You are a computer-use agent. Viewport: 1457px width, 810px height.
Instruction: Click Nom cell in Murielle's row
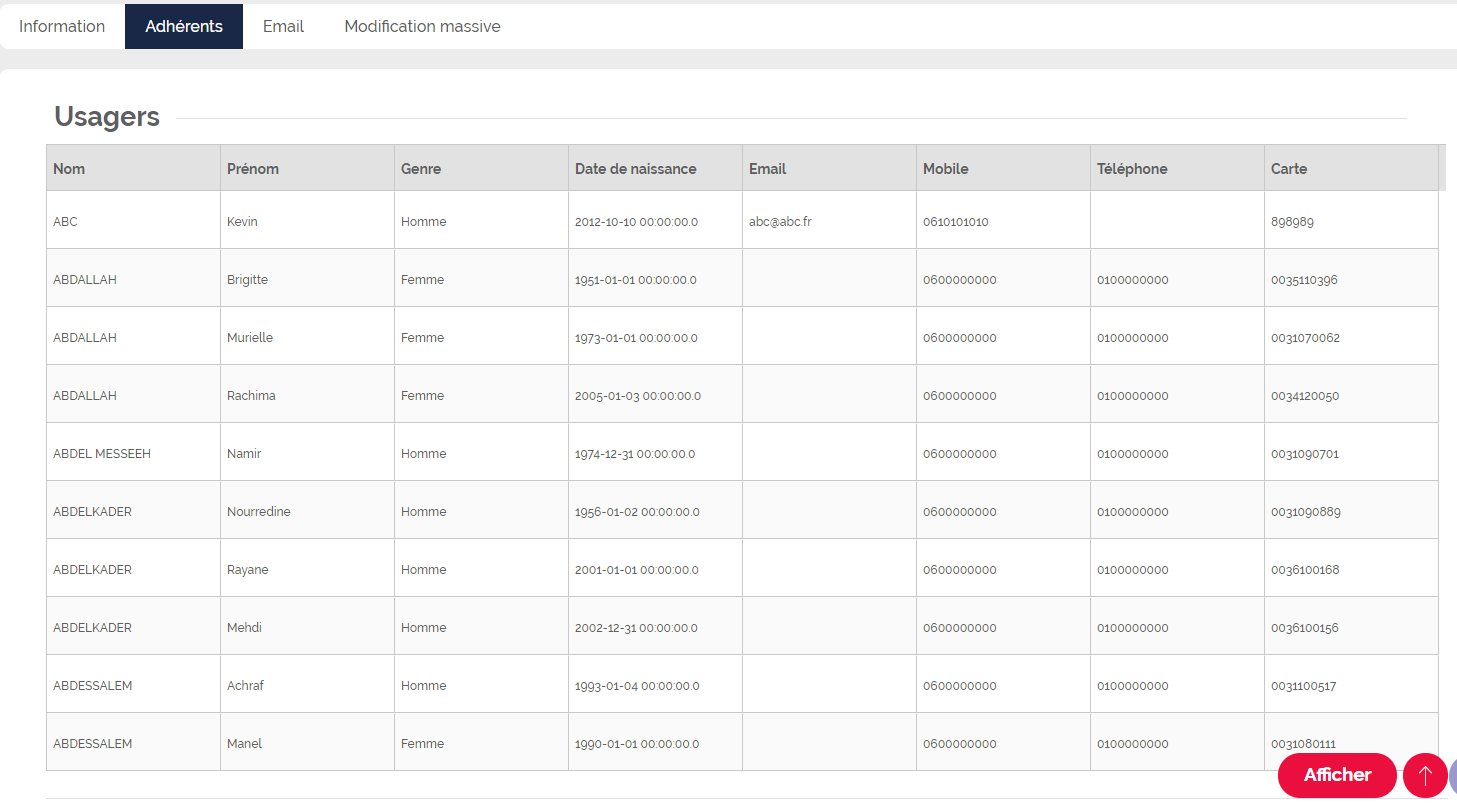133,337
